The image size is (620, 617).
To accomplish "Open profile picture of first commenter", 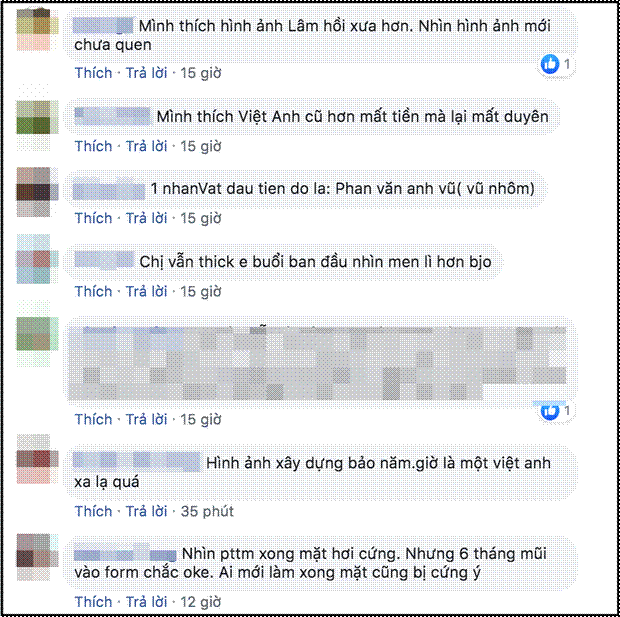I will pyautogui.click(x=37, y=30).
